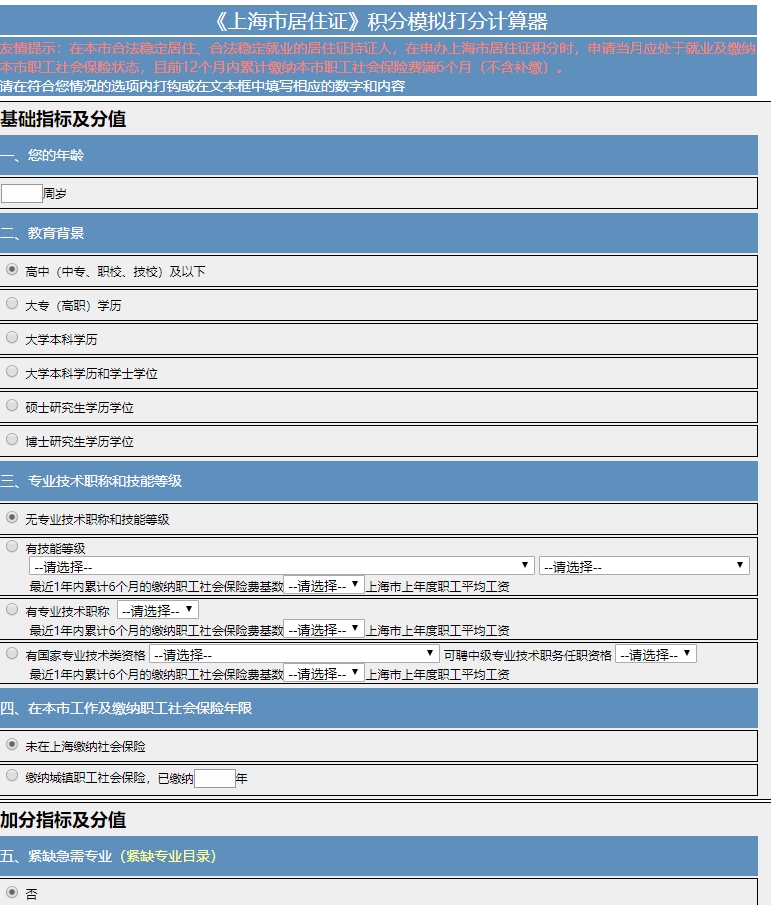Select 大专（高职）学历 radio button
The image size is (771, 905).
(12, 304)
